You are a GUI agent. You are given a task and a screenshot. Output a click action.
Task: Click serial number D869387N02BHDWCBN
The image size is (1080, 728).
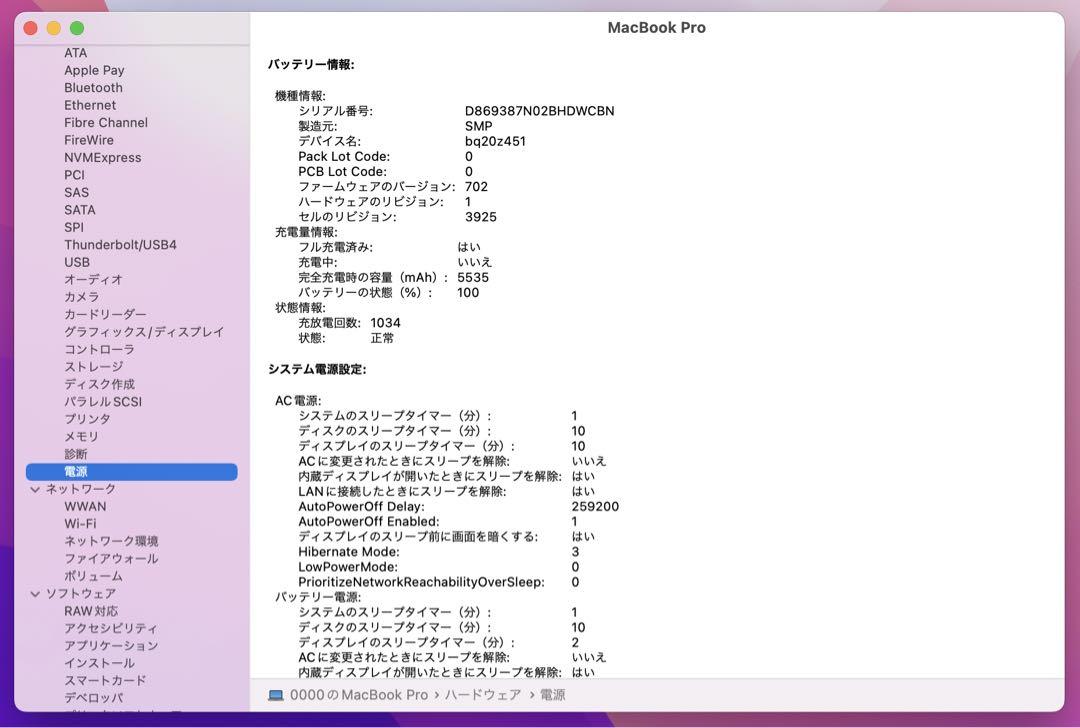point(539,111)
